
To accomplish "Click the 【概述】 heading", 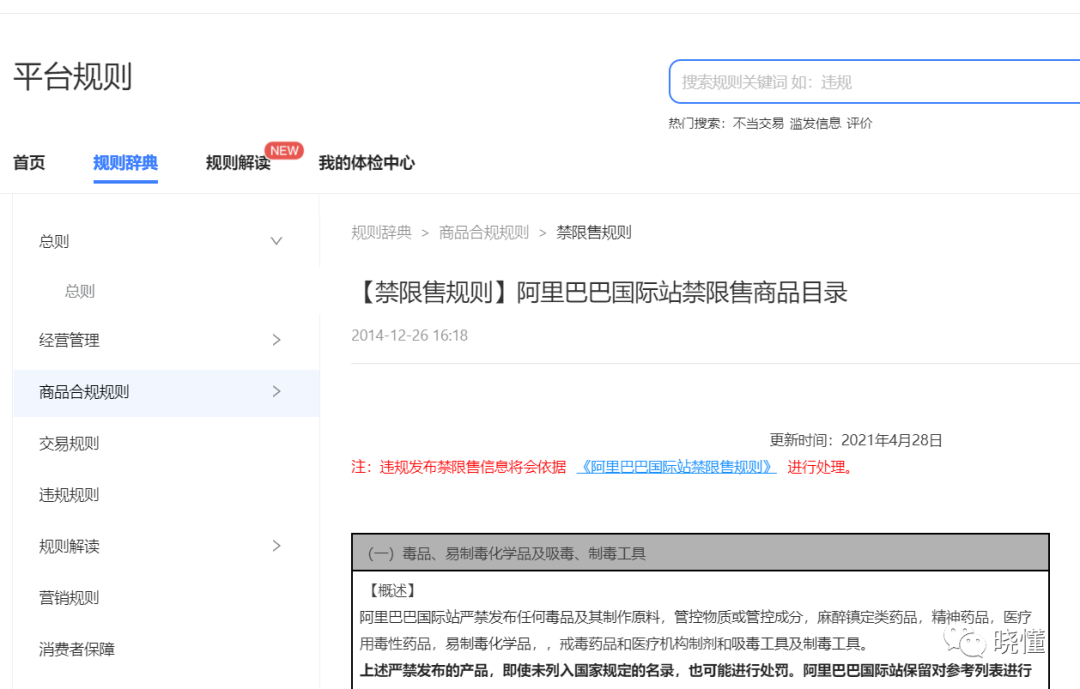I will click(392, 590).
